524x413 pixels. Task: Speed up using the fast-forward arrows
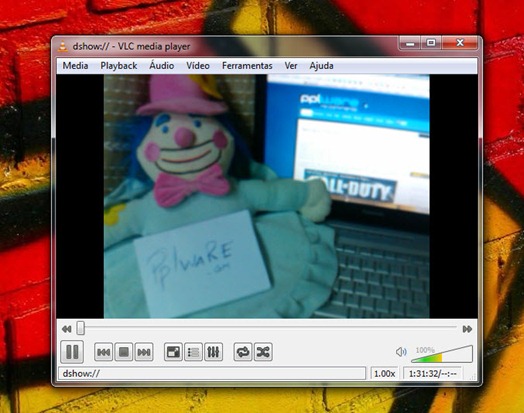(467, 329)
